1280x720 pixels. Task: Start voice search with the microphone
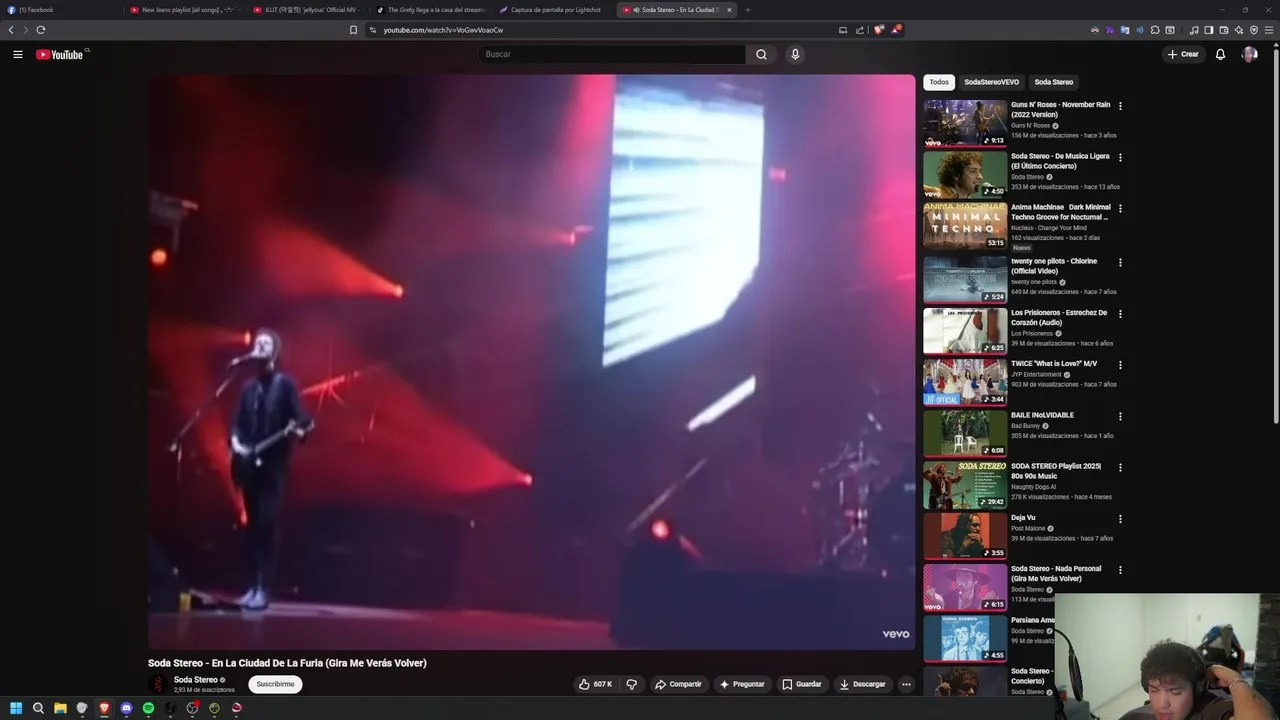point(795,54)
